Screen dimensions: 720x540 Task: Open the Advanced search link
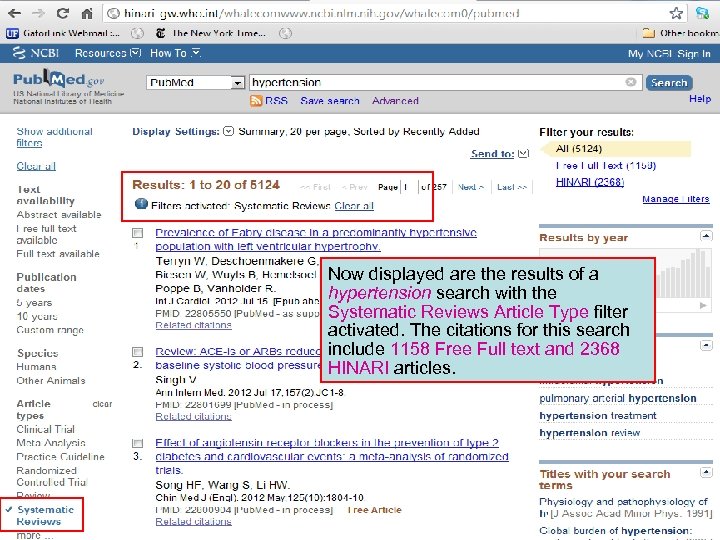395,101
